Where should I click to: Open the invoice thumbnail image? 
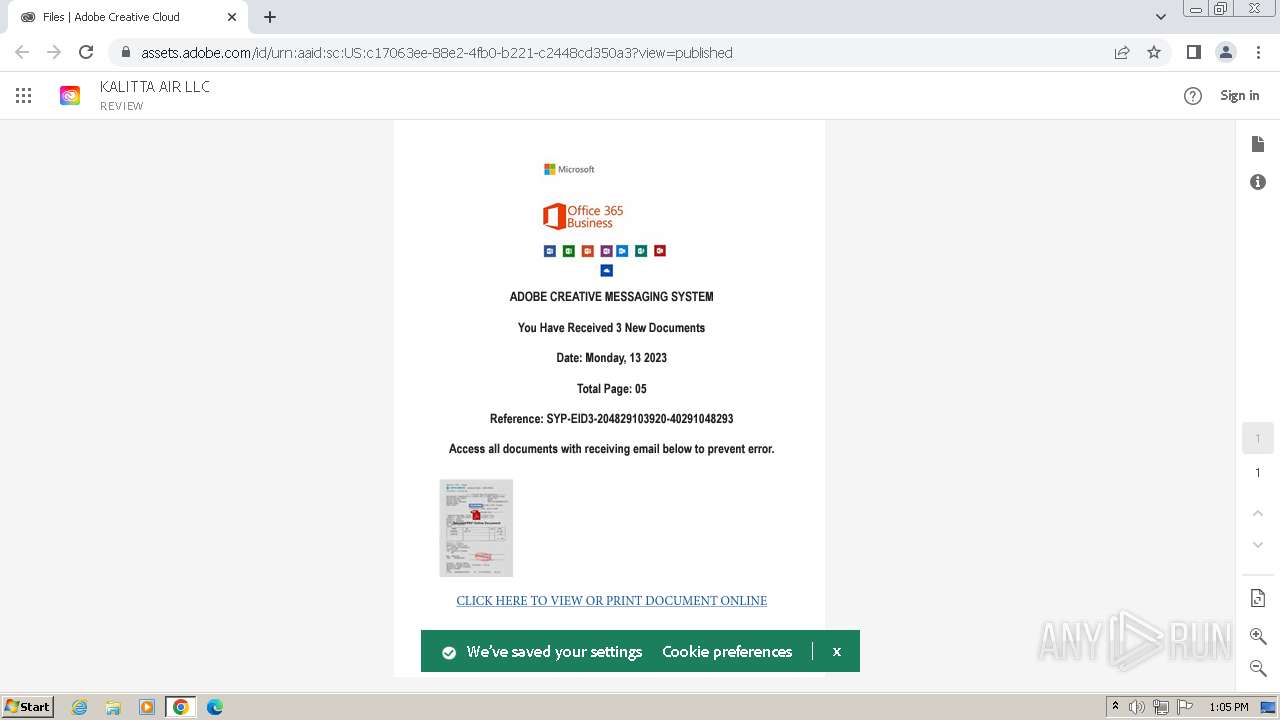pyautogui.click(x=476, y=528)
